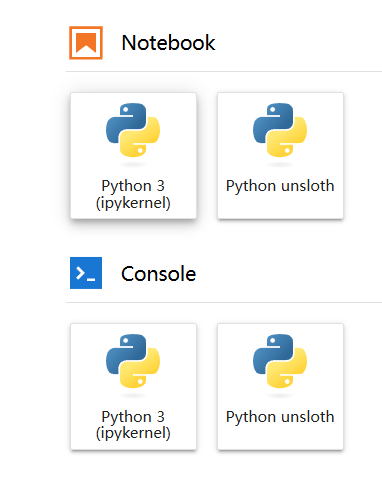Launch Python unsloth notebook card
Viewport: 382px width, 485px height.
[x=280, y=156]
